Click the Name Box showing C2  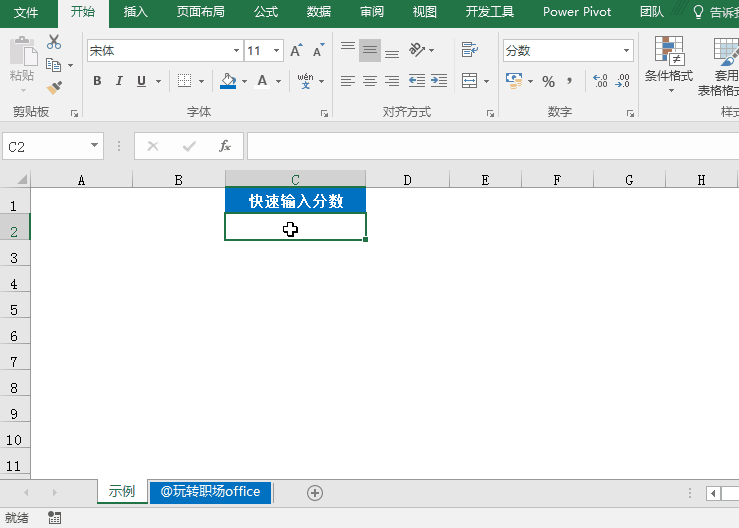pos(45,146)
